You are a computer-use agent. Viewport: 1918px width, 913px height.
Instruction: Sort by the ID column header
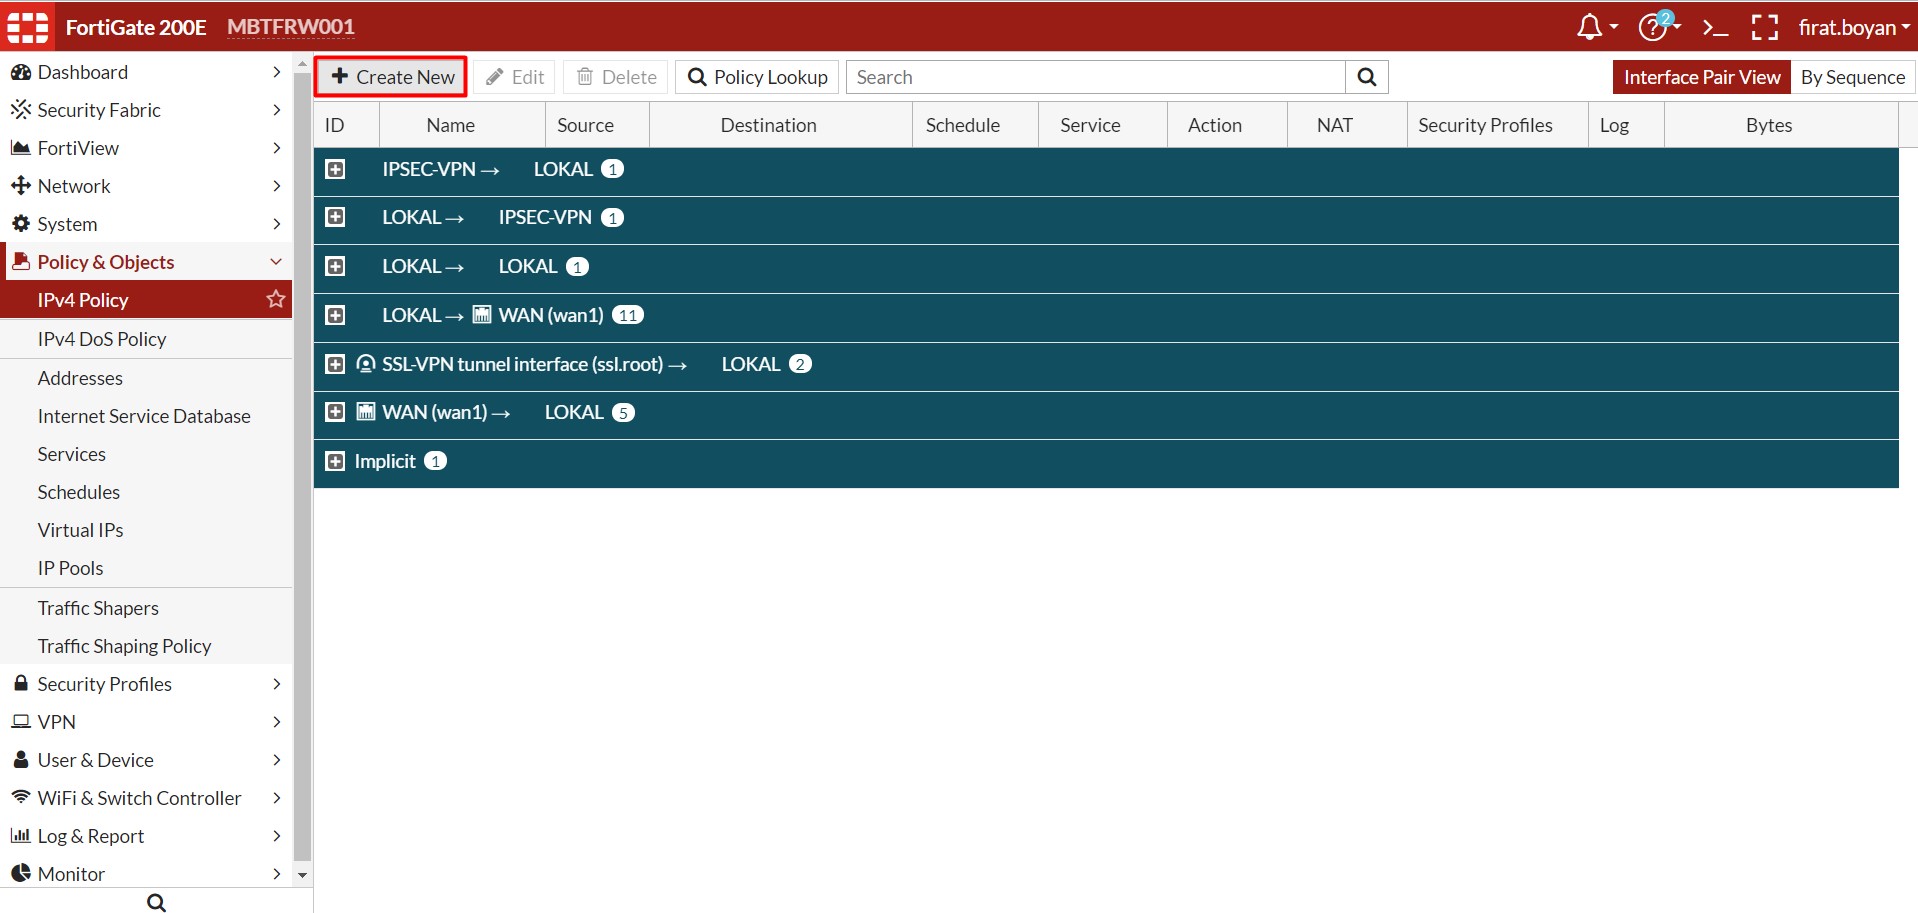tap(346, 125)
